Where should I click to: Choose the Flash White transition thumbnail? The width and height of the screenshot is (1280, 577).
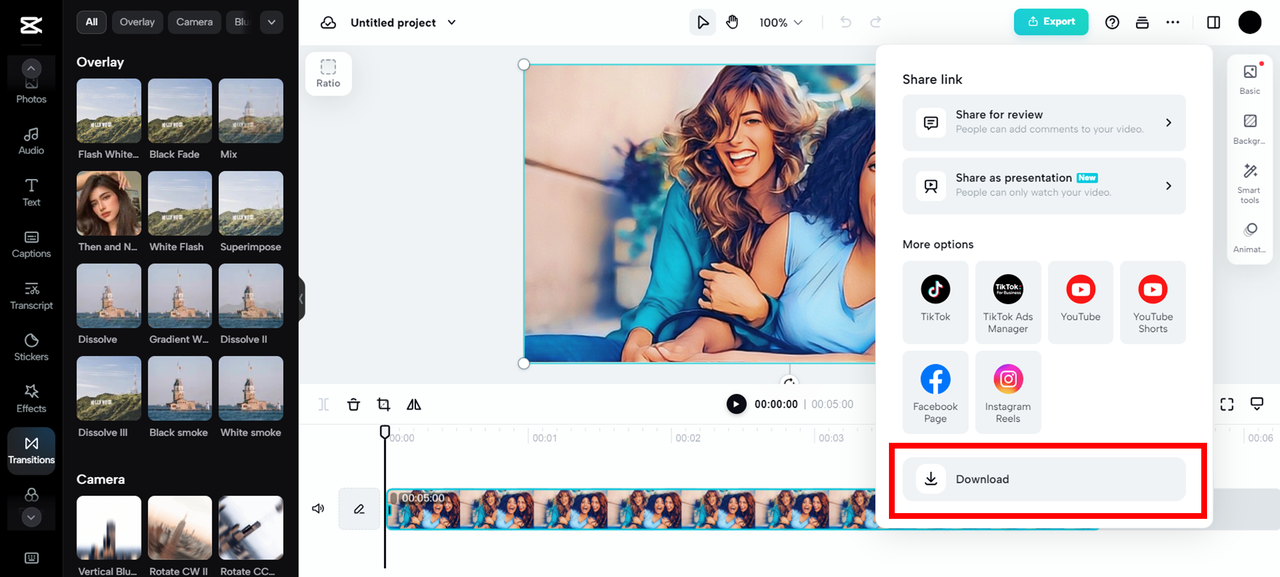109,111
